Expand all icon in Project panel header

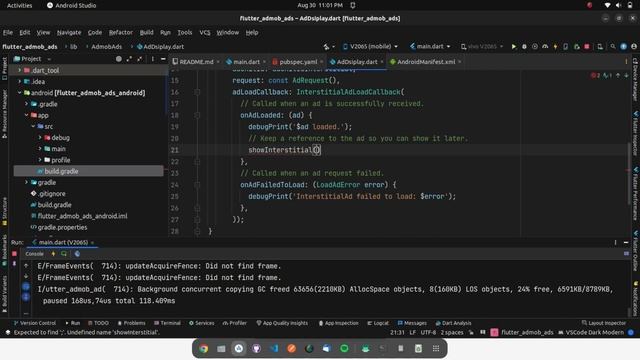click(129, 59)
